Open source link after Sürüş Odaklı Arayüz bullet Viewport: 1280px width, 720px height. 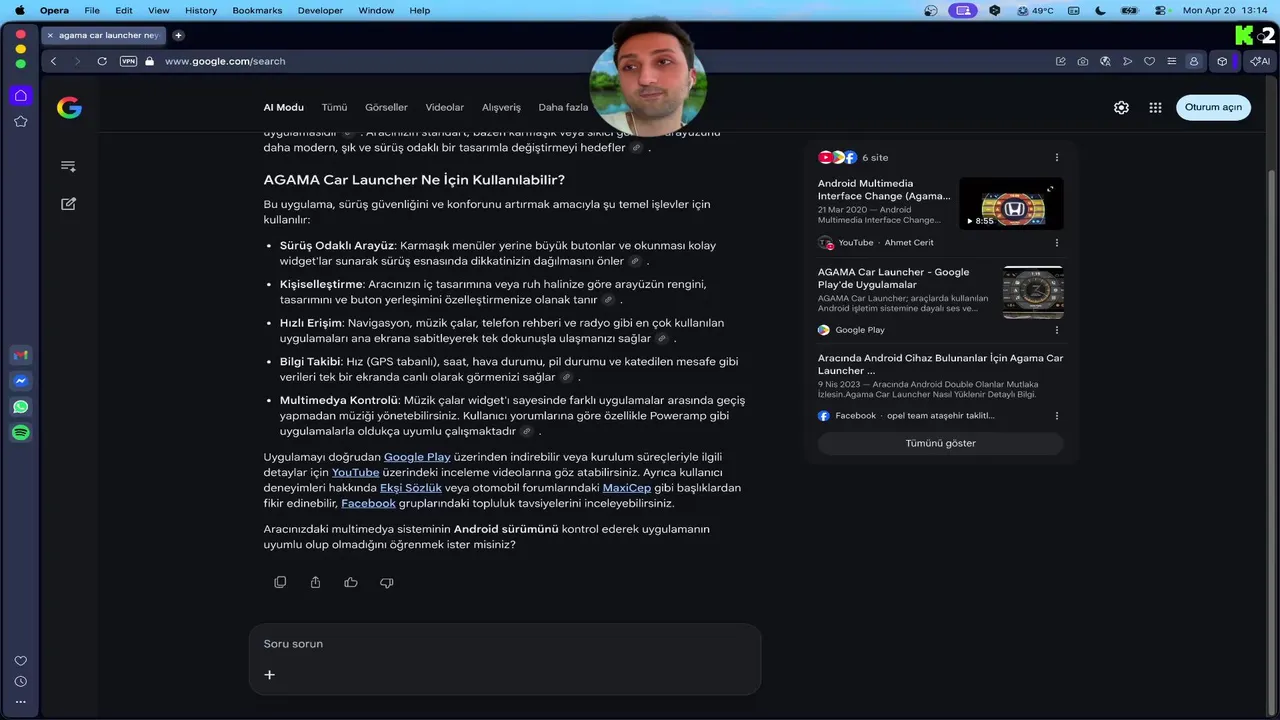[634, 261]
